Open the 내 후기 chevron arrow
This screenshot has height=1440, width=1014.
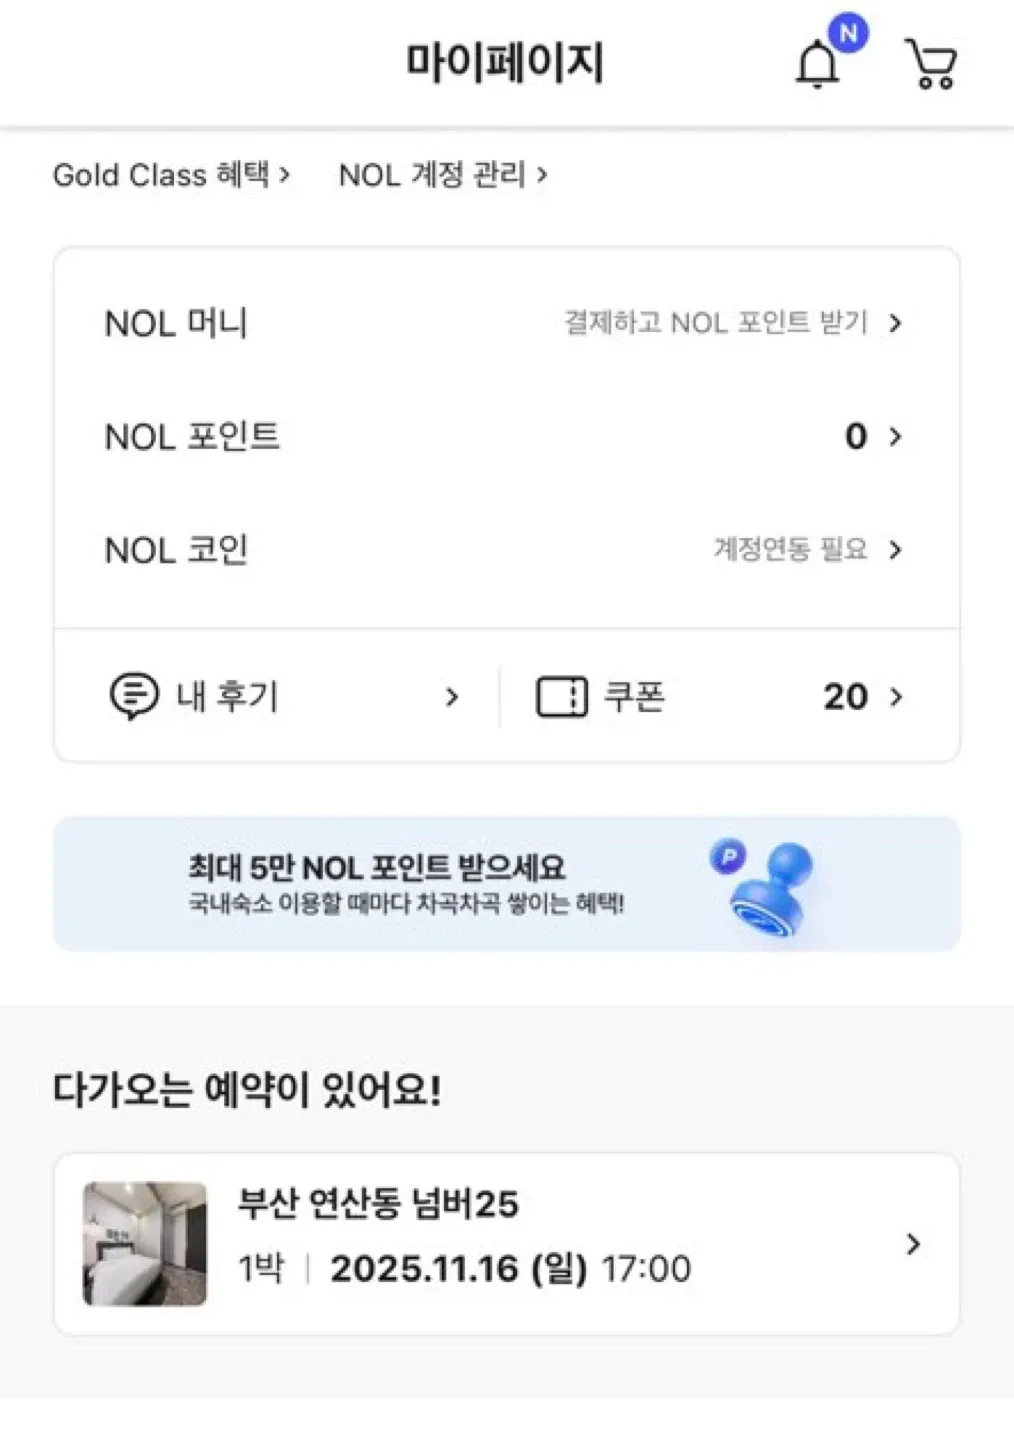click(x=452, y=697)
